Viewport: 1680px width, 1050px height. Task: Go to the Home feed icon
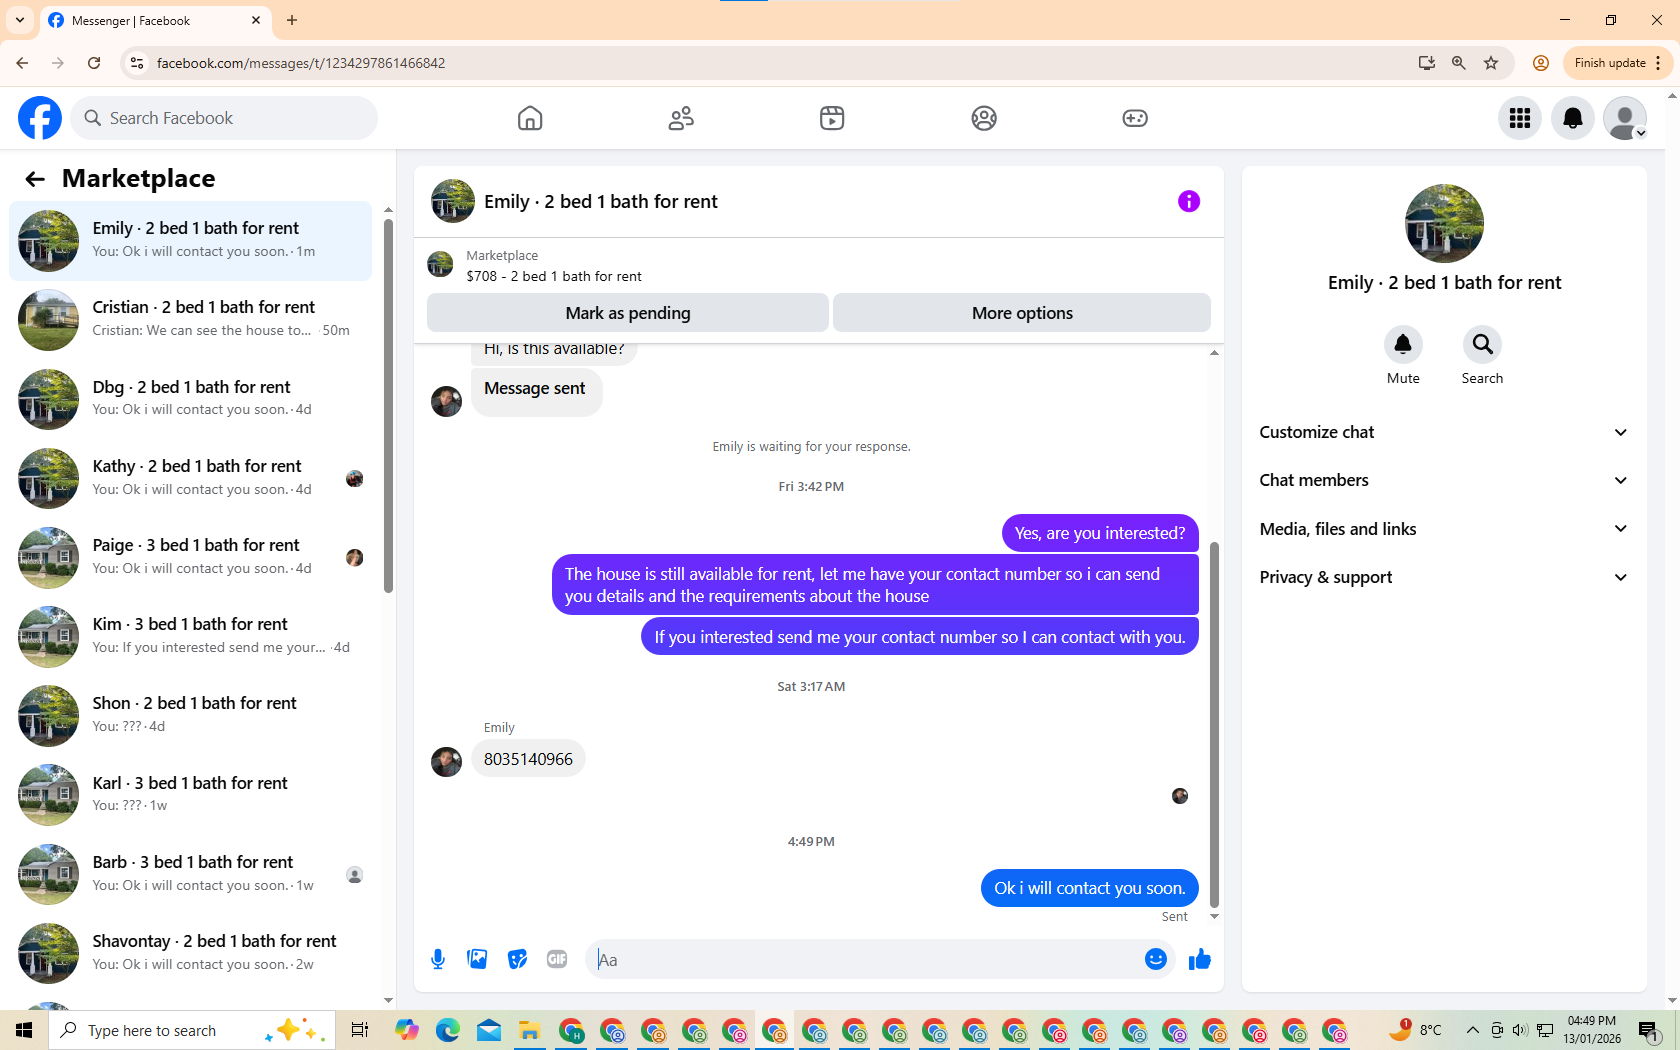530,118
